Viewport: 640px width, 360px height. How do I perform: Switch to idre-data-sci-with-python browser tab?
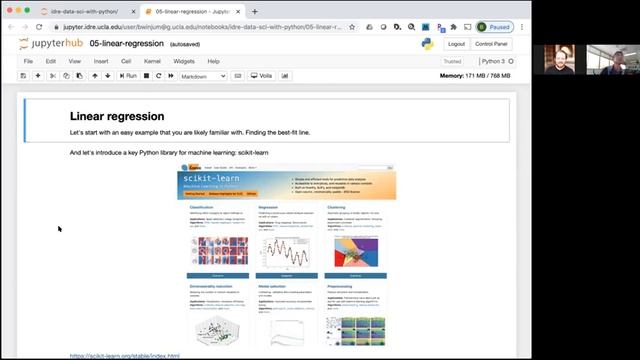pos(84,11)
